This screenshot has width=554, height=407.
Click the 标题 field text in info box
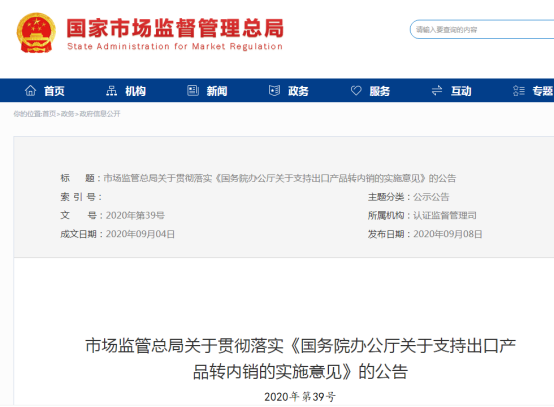coord(279,178)
